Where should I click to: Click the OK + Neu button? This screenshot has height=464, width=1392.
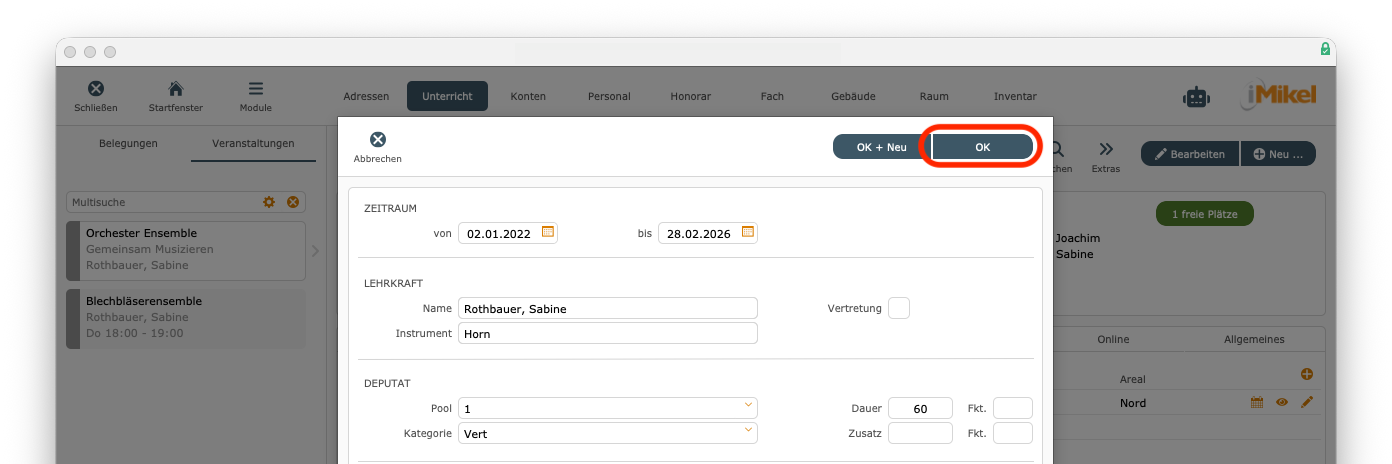[881, 147]
